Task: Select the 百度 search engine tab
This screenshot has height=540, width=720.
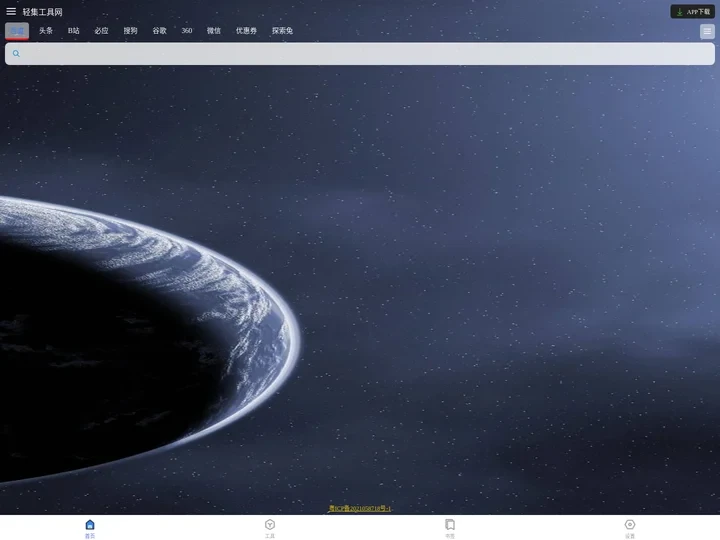Action: click(17, 31)
